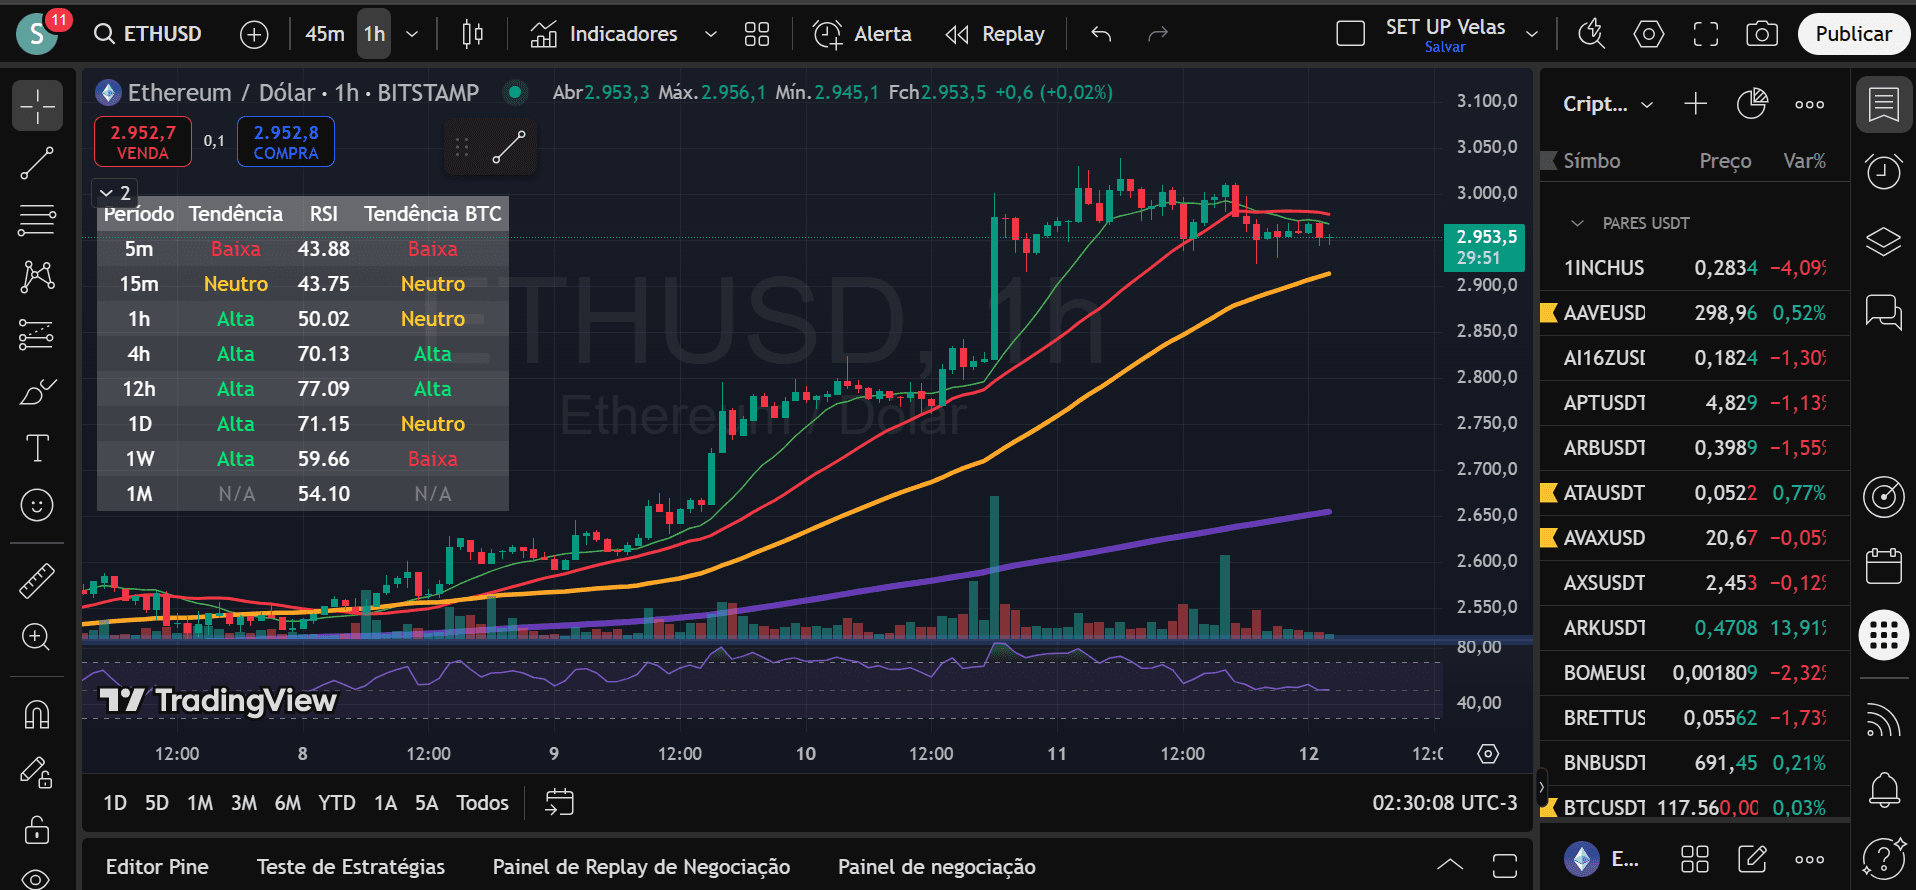
Task: Expand bottom panel with up chevron
Action: point(1450,866)
